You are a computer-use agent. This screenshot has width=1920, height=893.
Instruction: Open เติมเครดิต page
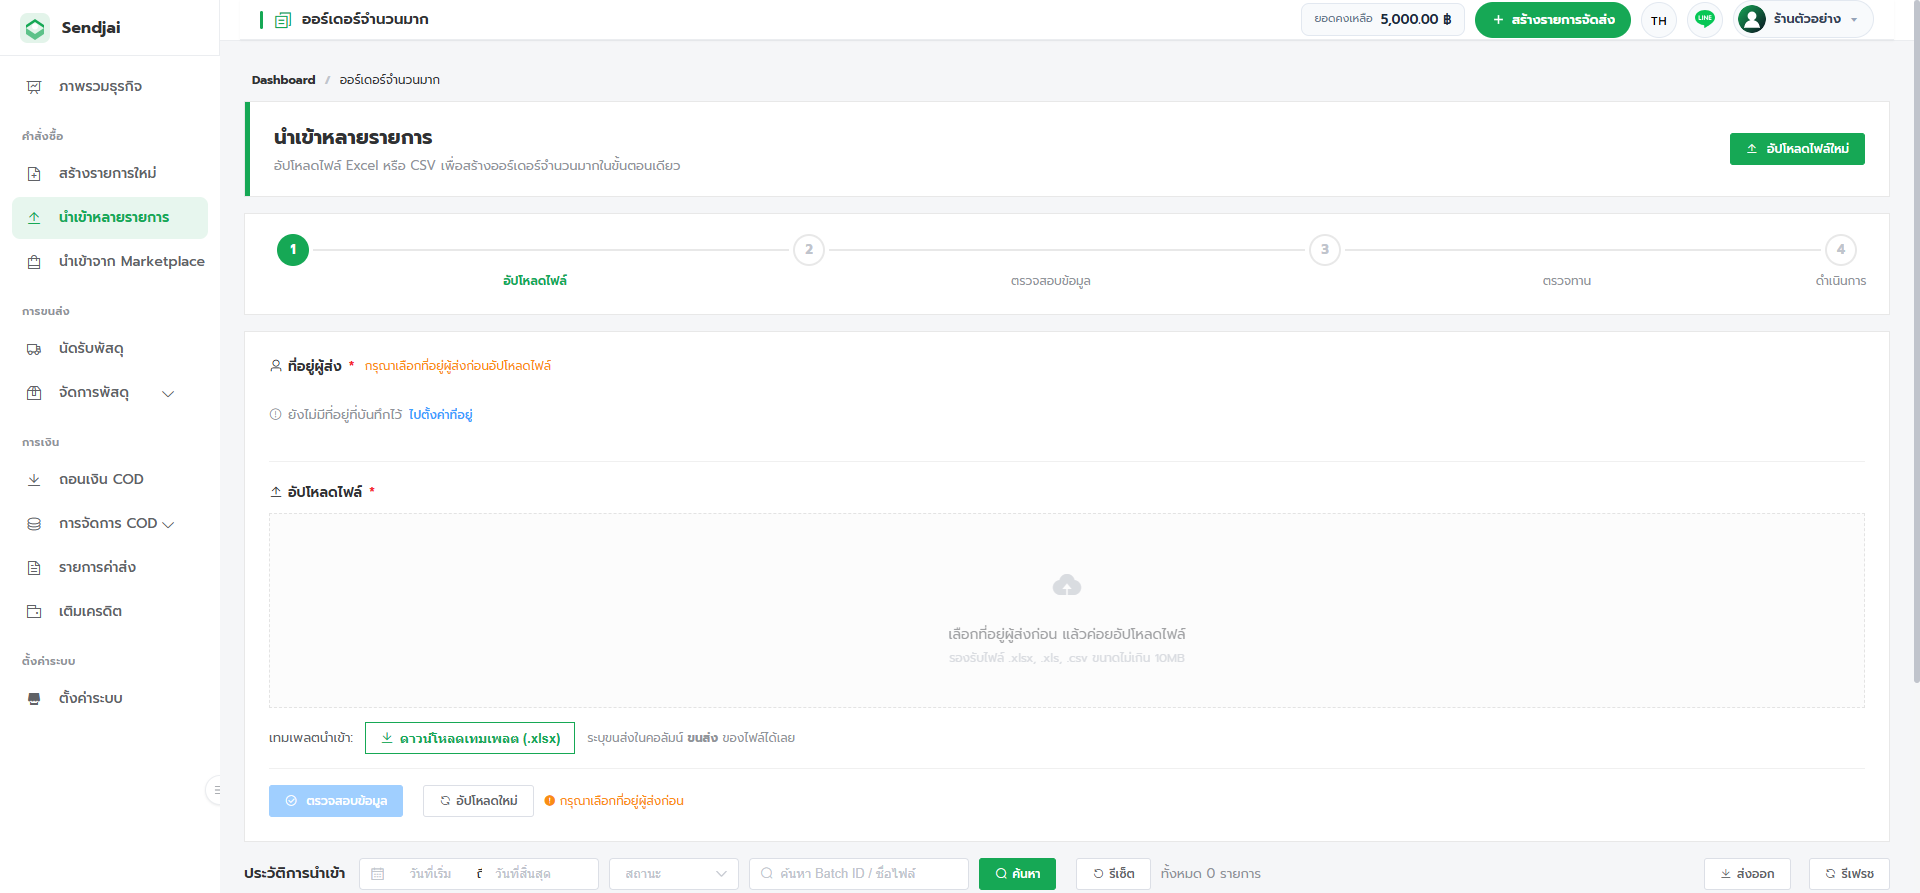pyautogui.click(x=110, y=612)
